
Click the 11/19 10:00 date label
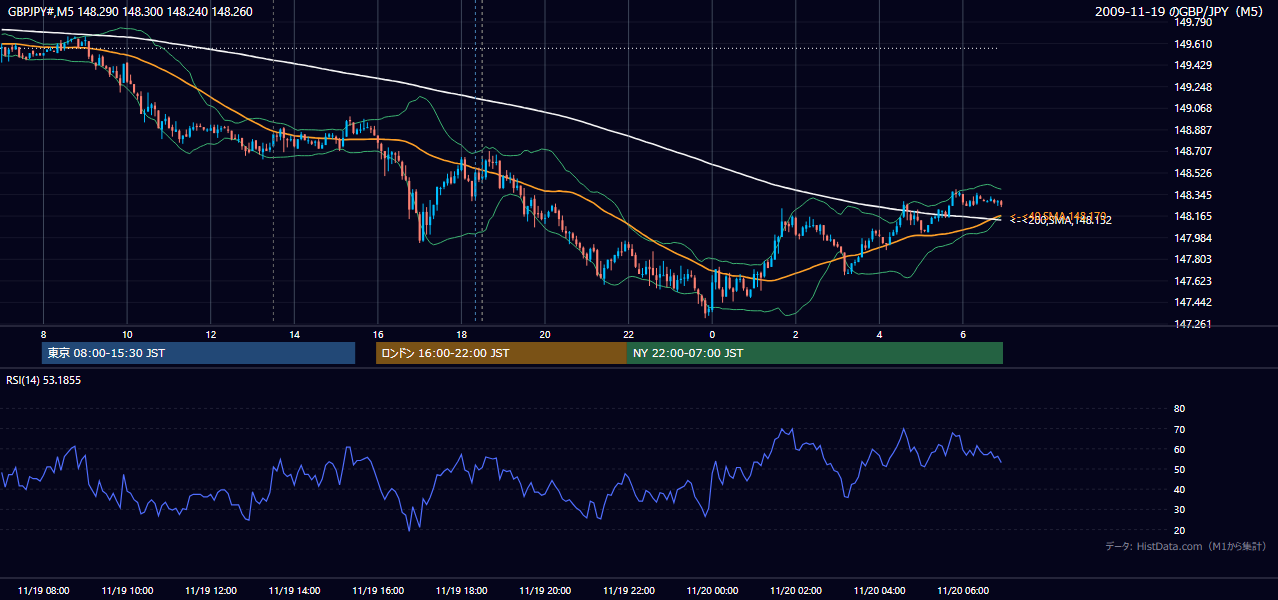(127, 591)
